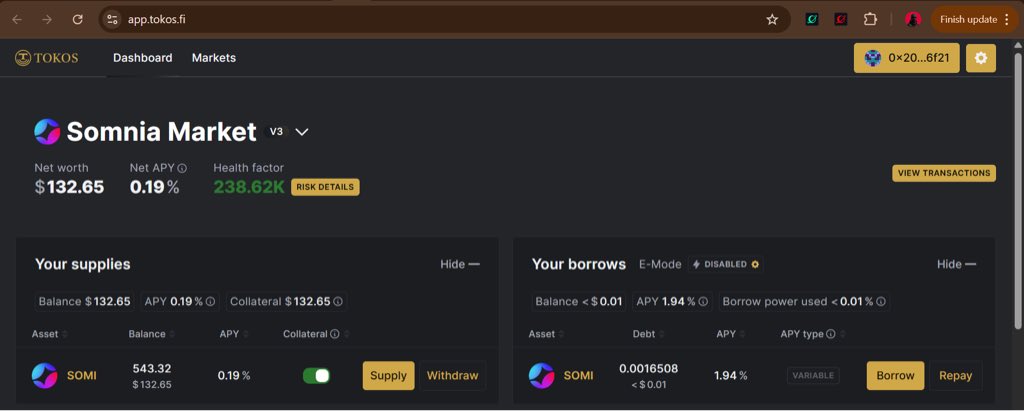Hide the Your supplies panel
This screenshot has height=411, width=1024.
[x=460, y=265]
